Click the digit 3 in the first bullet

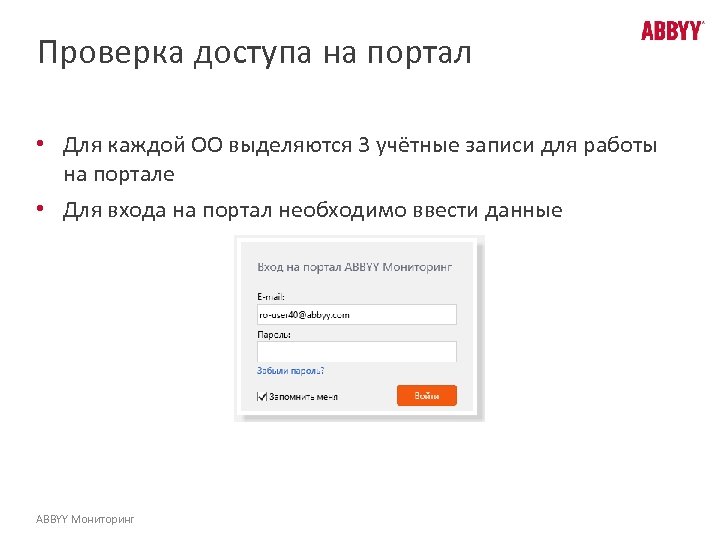click(364, 147)
